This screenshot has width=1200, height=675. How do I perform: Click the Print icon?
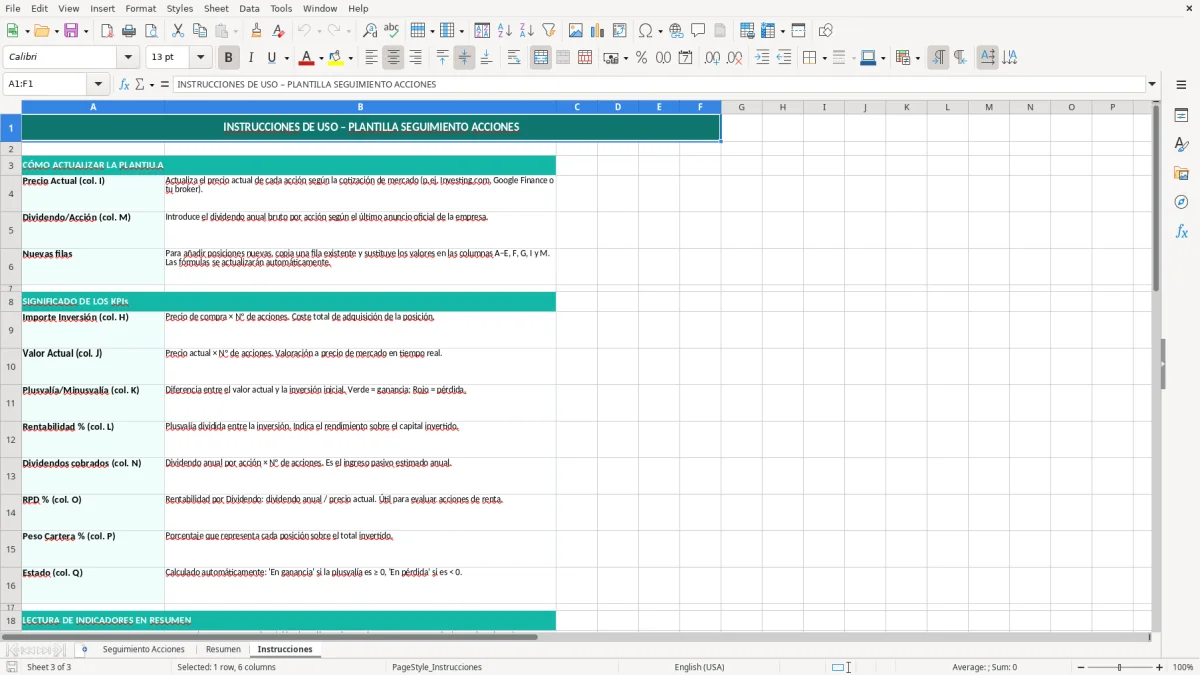129,31
